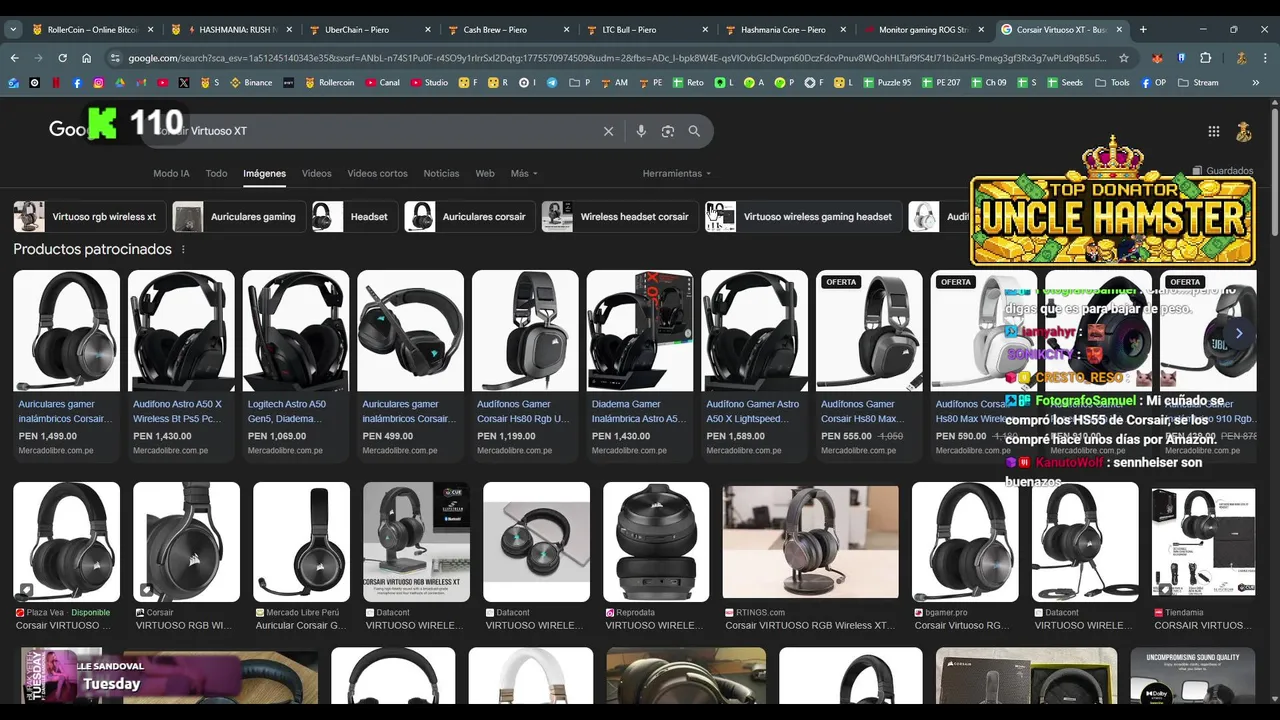Open the Binance bookmark
Image resolution: width=1280 pixels, height=720 pixels.
pyautogui.click(x=251, y=83)
